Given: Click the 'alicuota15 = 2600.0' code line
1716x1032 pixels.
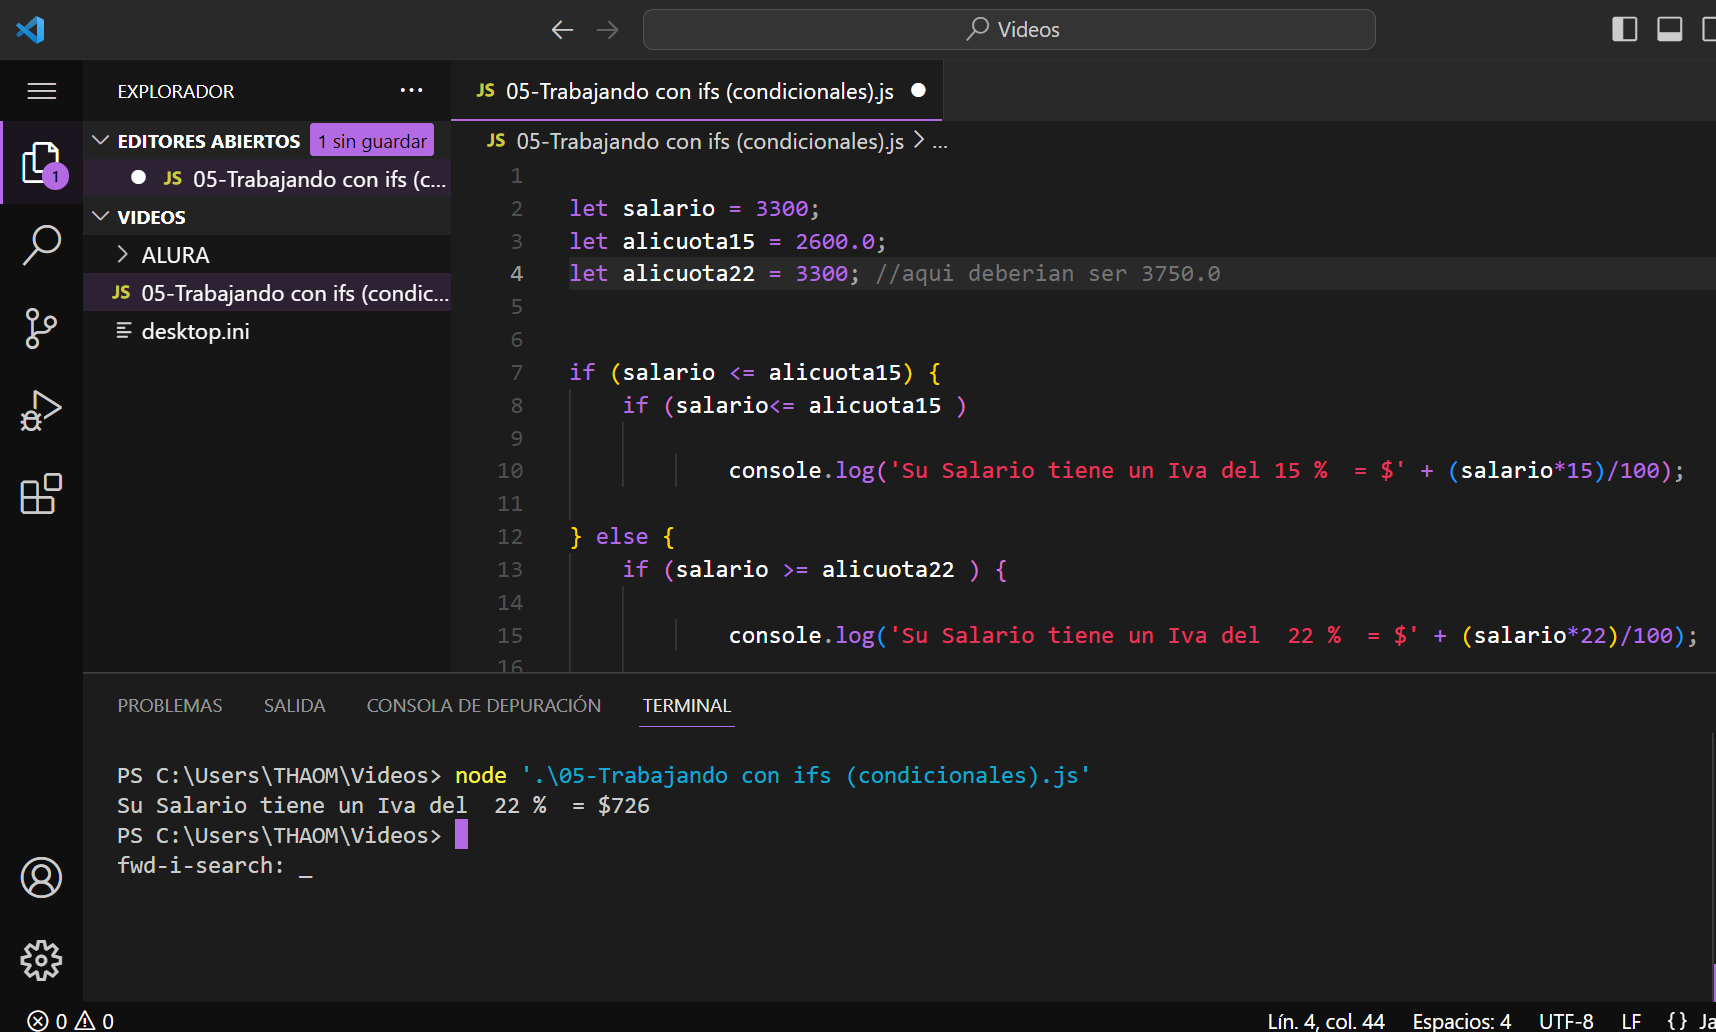Looking at the screenshot, I should [x=728, y=242].
